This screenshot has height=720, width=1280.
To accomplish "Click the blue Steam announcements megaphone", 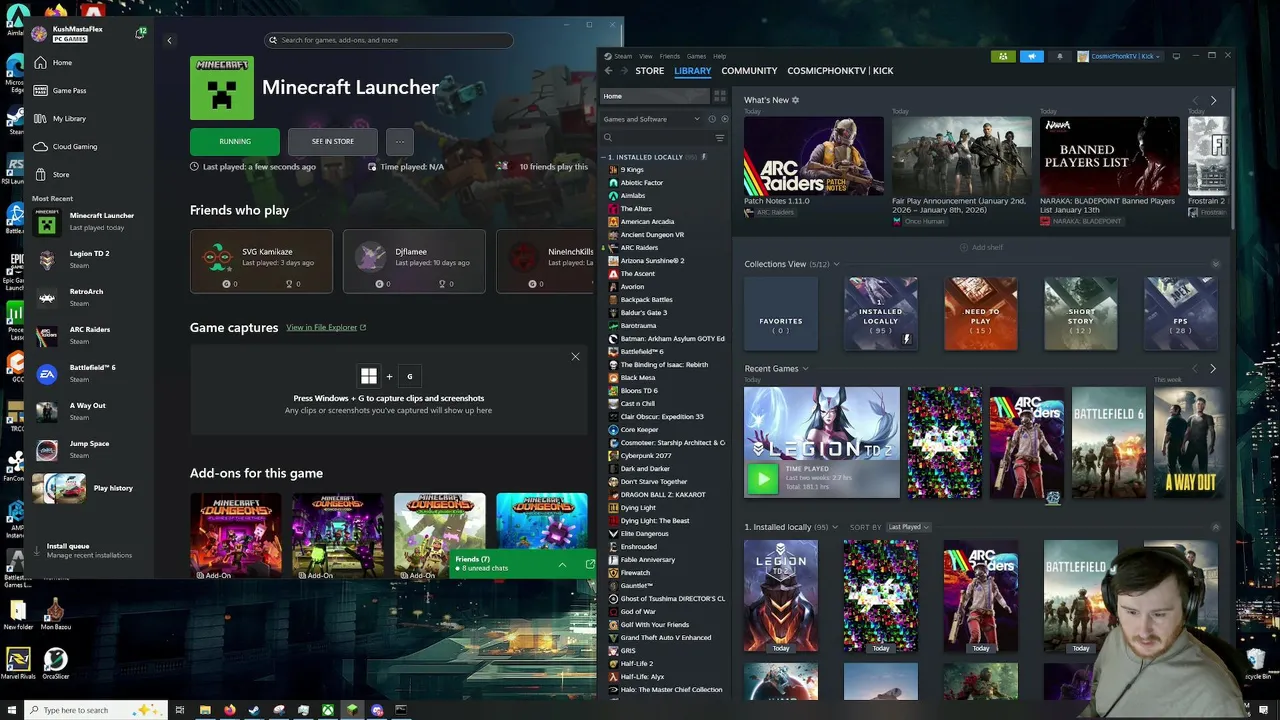I will click(x=1031, y=56).
